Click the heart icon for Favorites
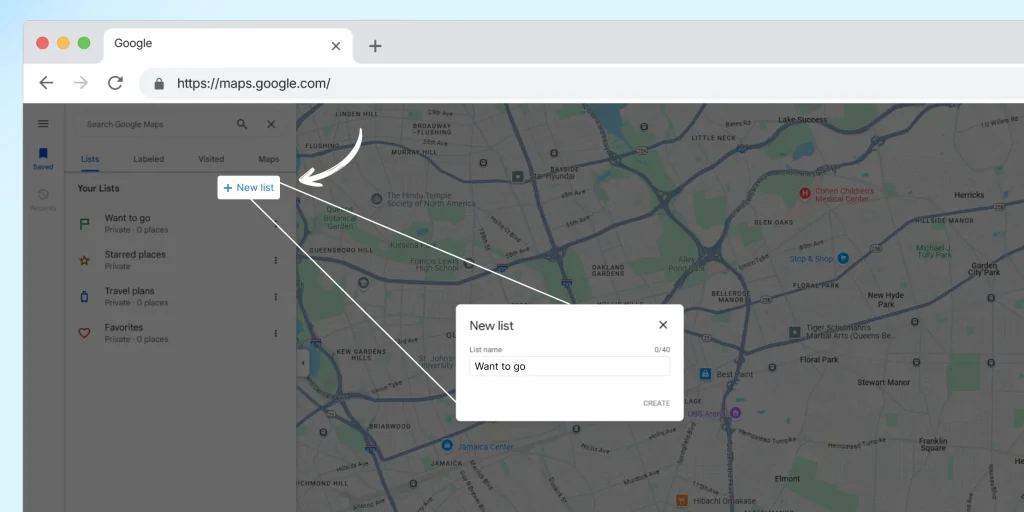This screenshot has width=1024, height=512. click(84, 333)
